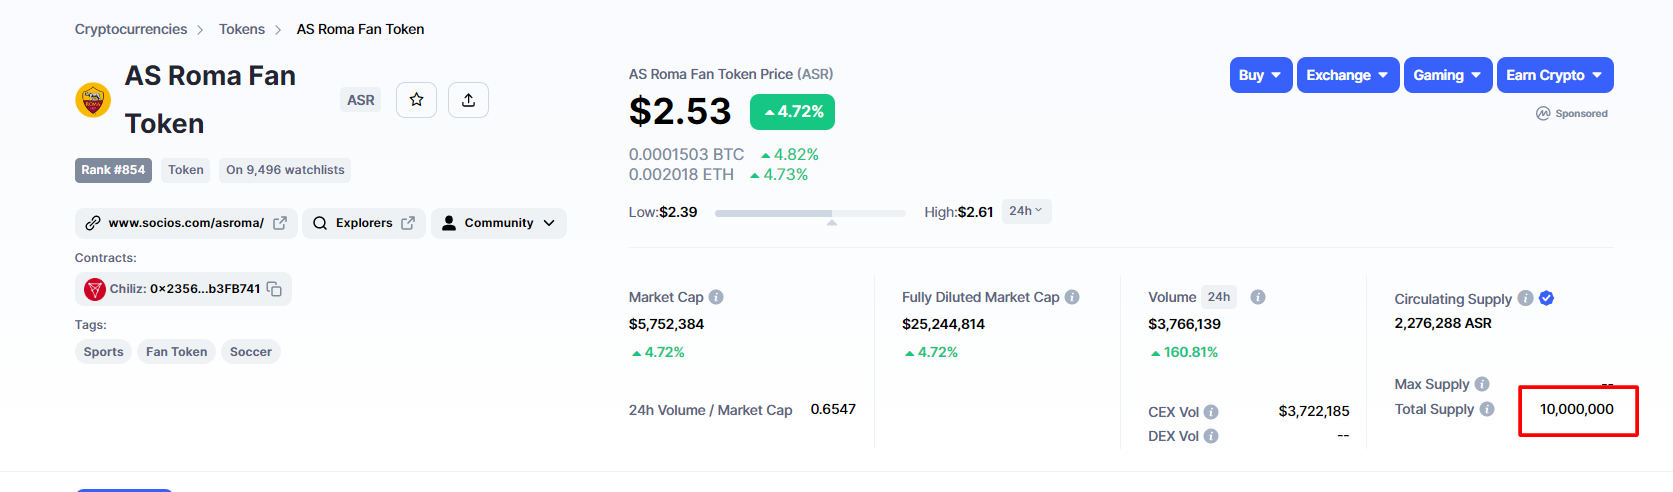1673x492 pixels.
Task: Click Circulating Supply info icon
Action: [1525, 298]
